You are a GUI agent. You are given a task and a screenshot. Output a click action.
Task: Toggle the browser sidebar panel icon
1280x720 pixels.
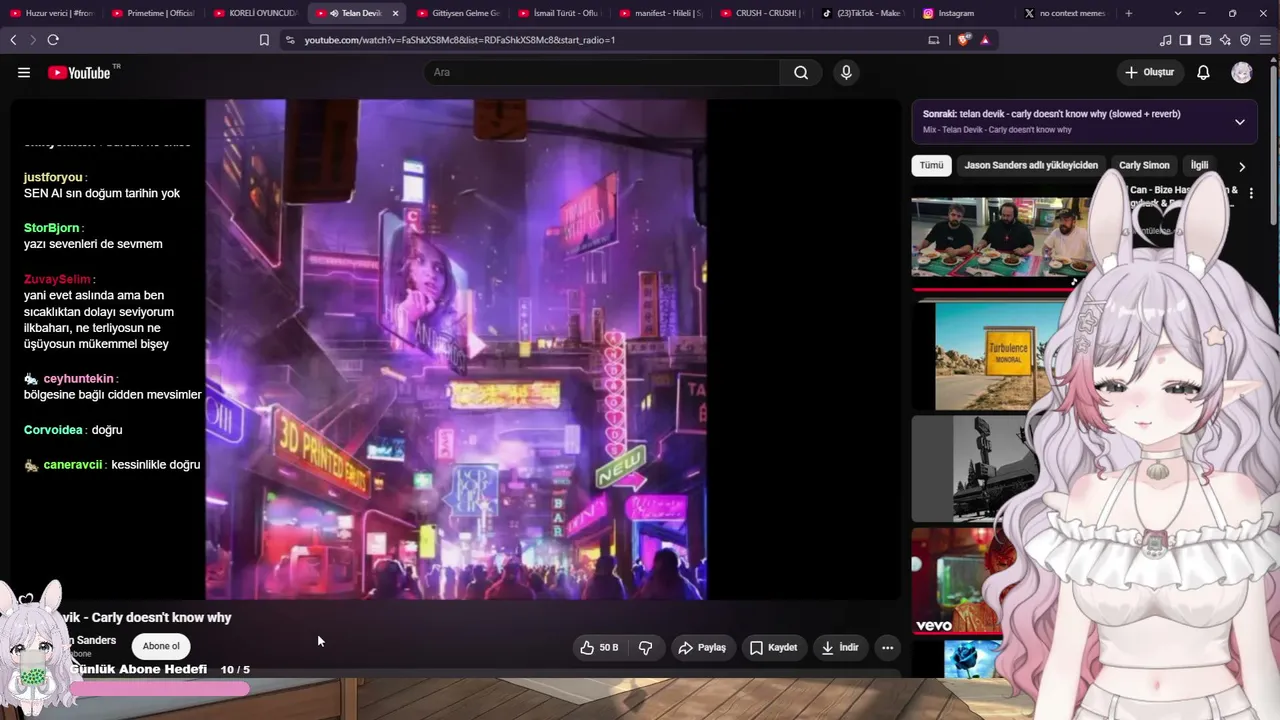(x=1185, y=40)
